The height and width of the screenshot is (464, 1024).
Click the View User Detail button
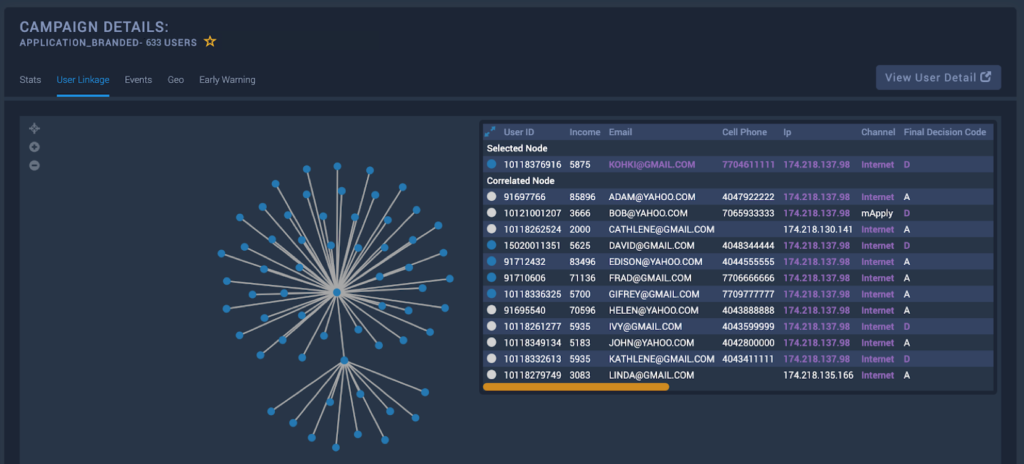click(x=938, y=77)
